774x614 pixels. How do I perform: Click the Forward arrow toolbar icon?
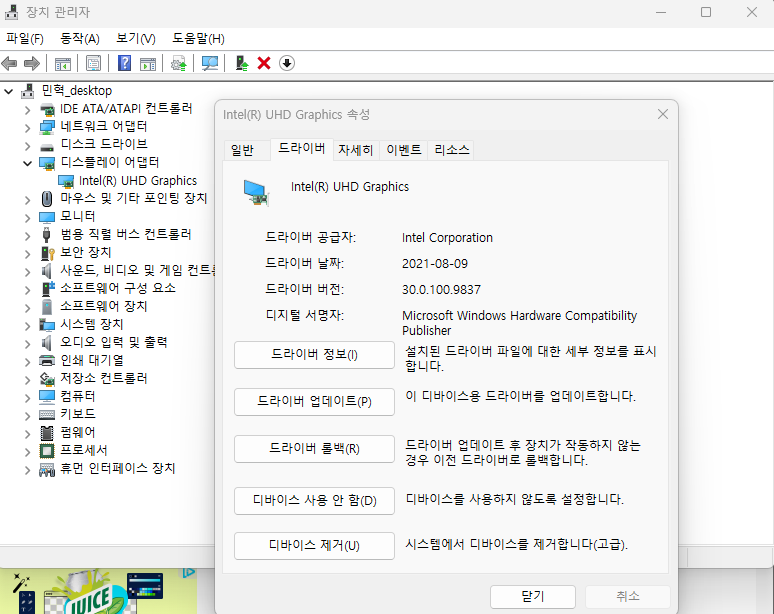(x=32, y=63)
